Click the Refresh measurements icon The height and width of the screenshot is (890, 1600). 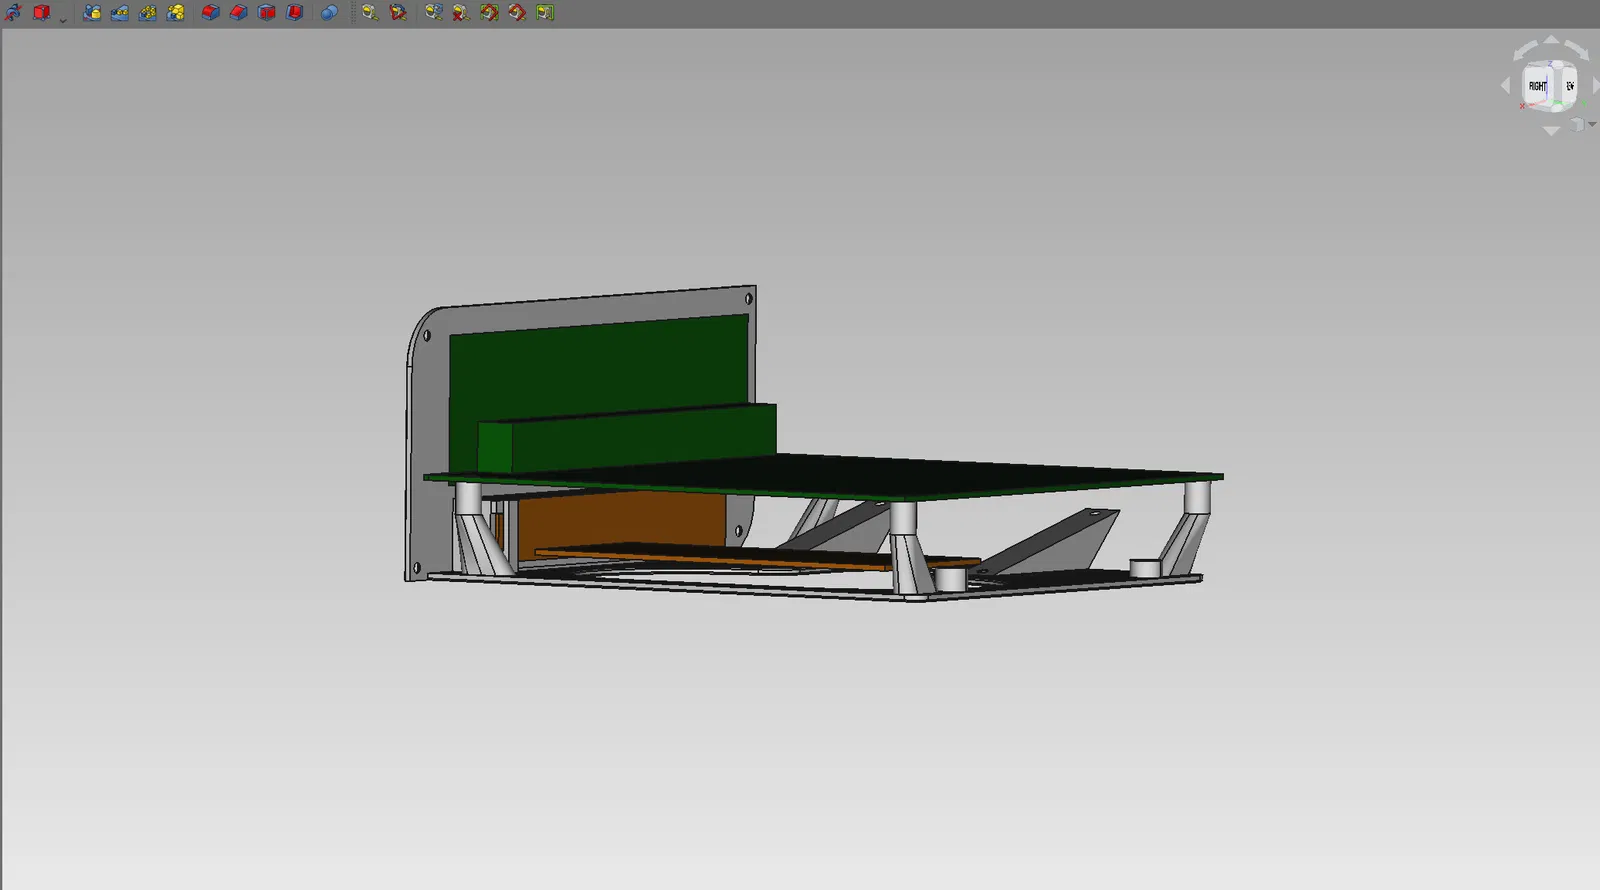point(433,13)
